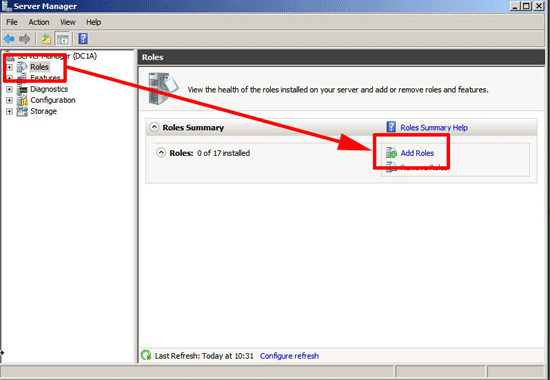
Task: Minimize the Server Manager window
Action: click(514, 6)
